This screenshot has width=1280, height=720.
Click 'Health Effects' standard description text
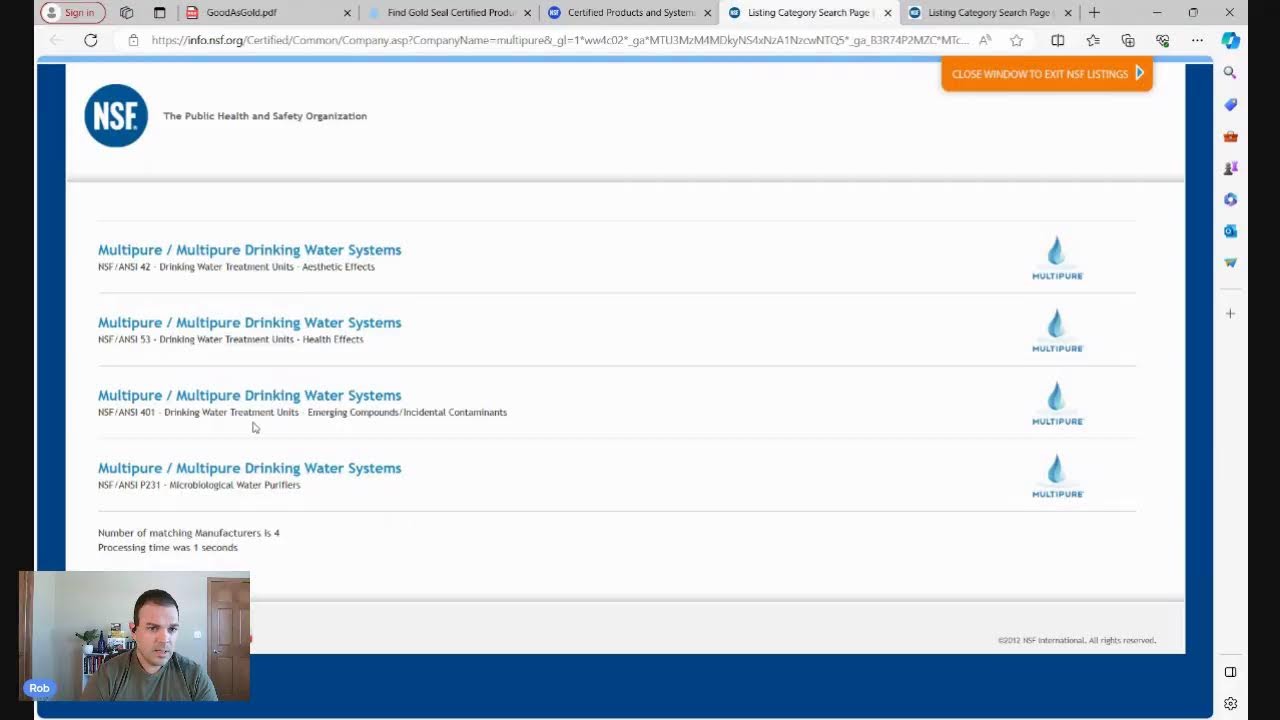tap(333, 340)
